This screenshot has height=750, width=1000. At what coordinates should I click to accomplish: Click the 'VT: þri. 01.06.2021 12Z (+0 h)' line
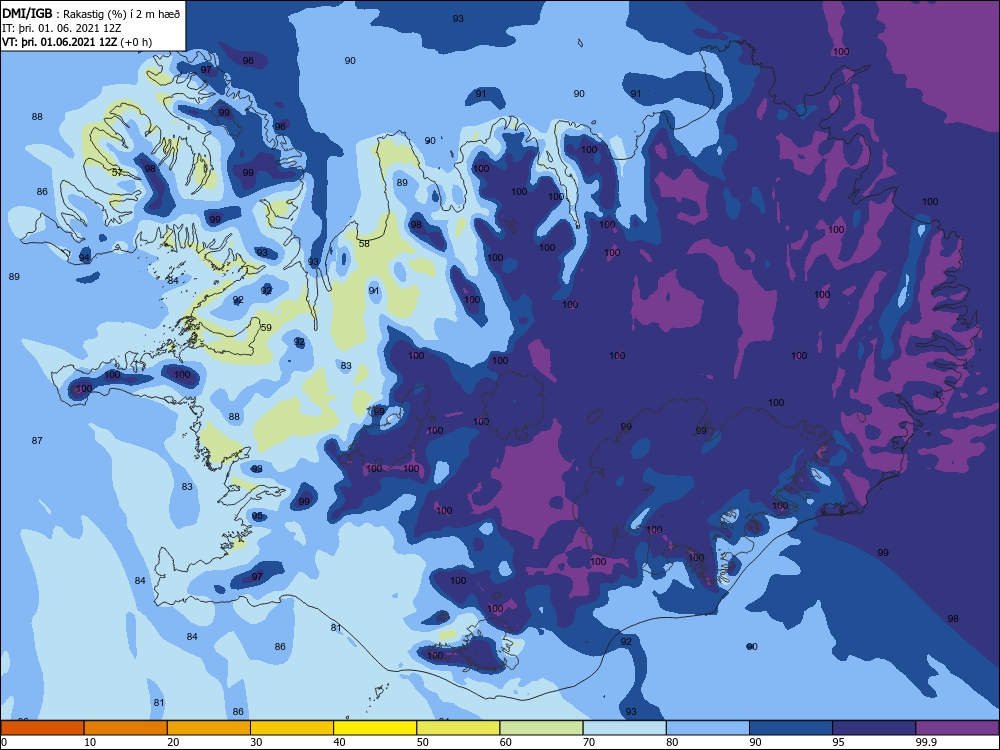(x=77, y=42)
